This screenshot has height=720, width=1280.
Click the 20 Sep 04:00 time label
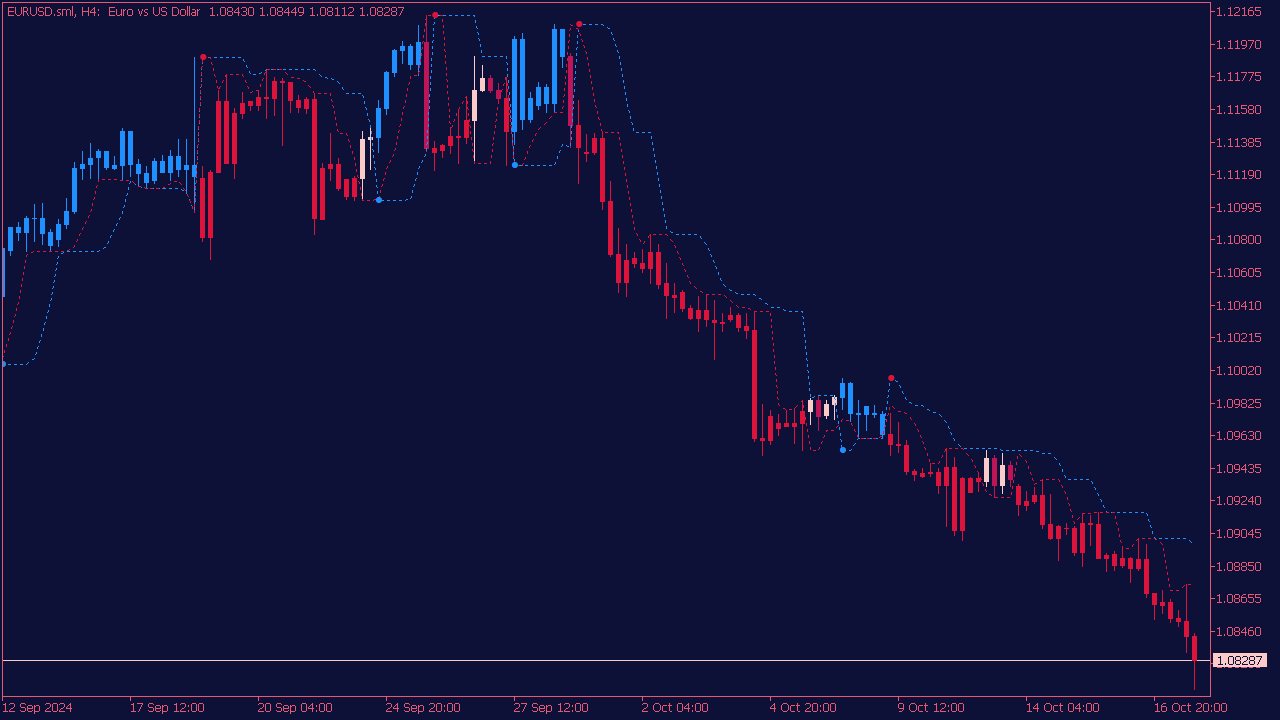(295, 707)
